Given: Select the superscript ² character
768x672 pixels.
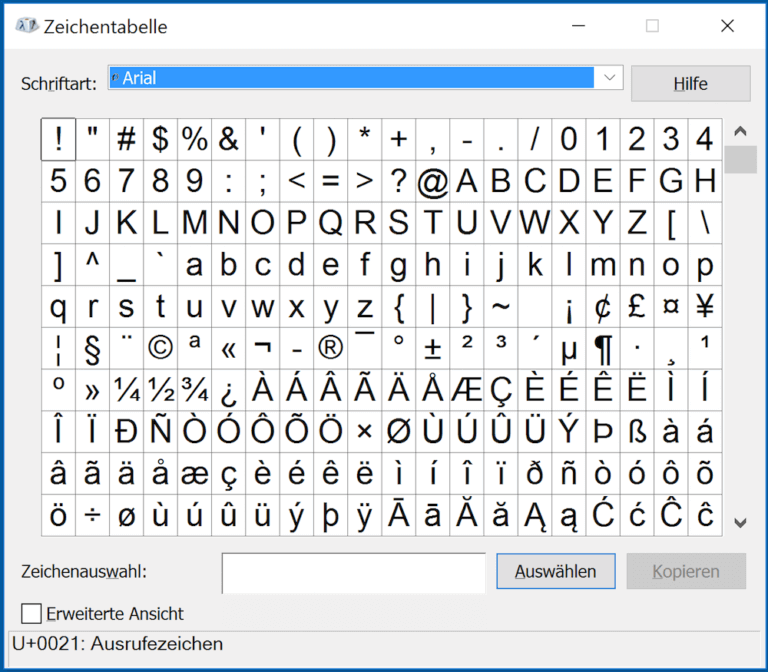Looking at the screenshot, I should coord(467,348).
